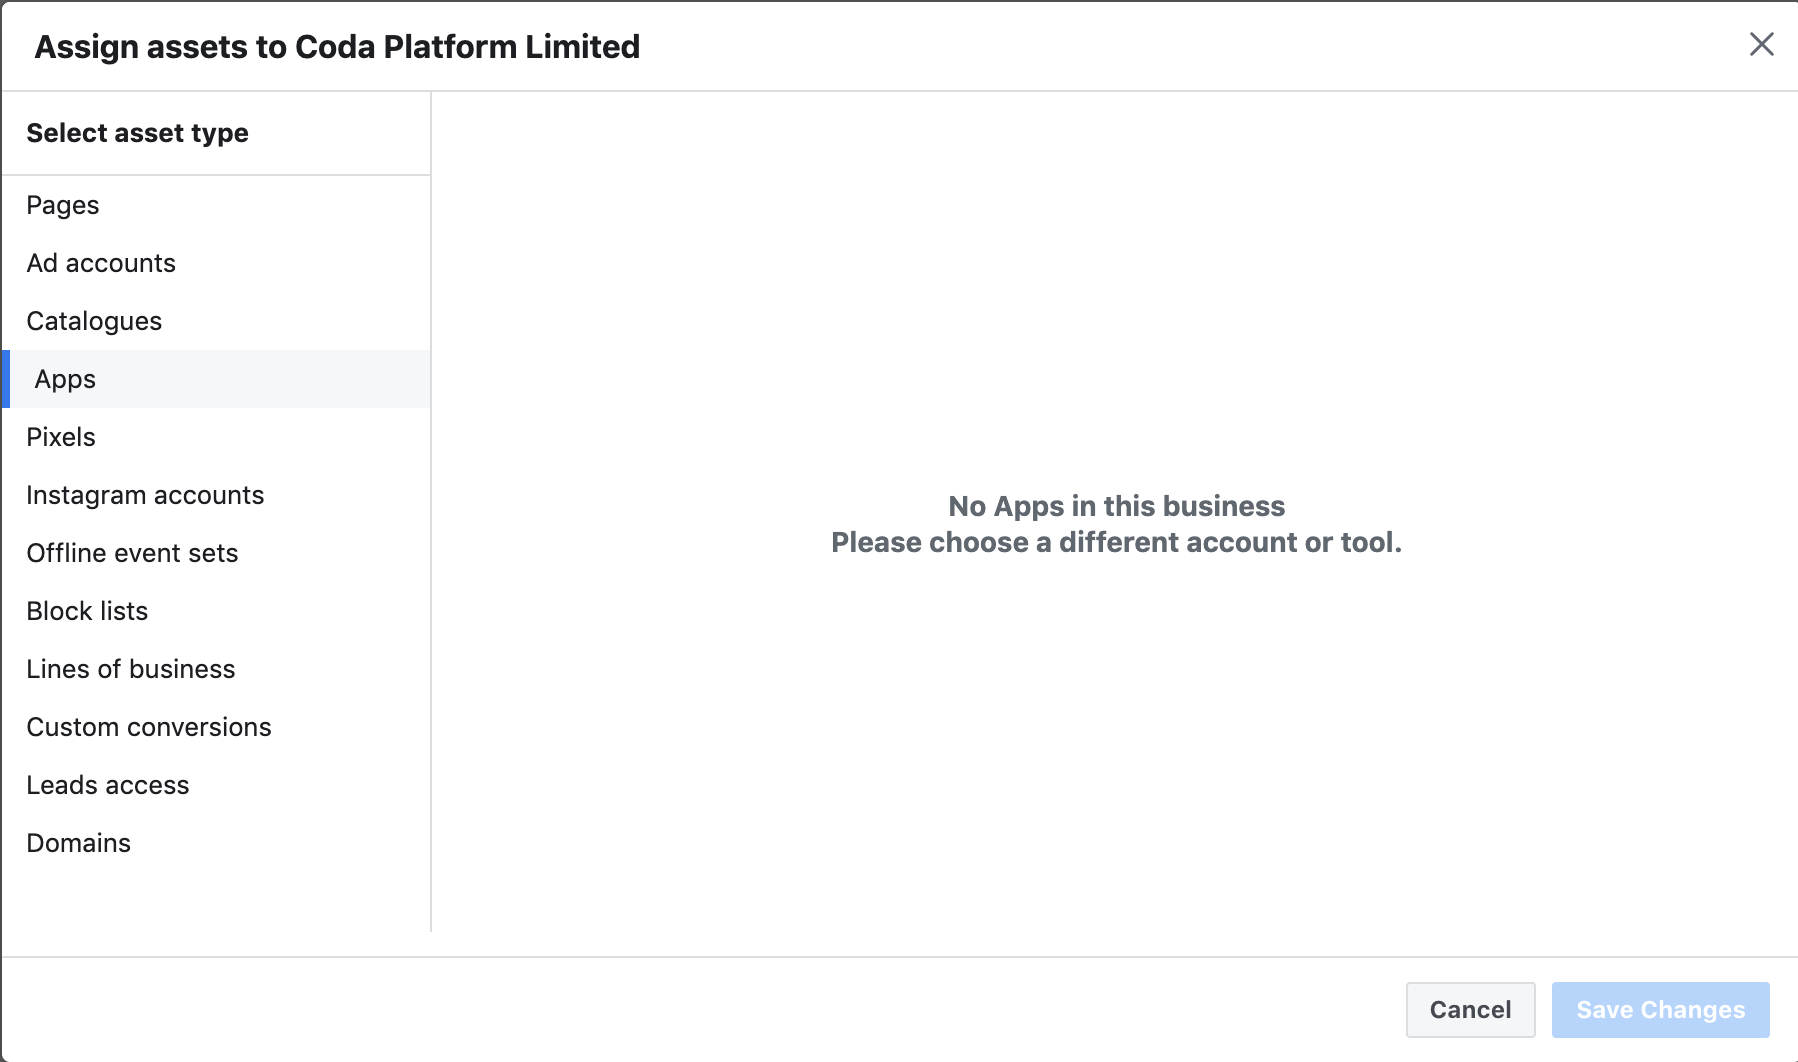This screenshot has height=1062, width=1798.
Task: Choose Custom conversions asset type
Action: pos(216,727)
